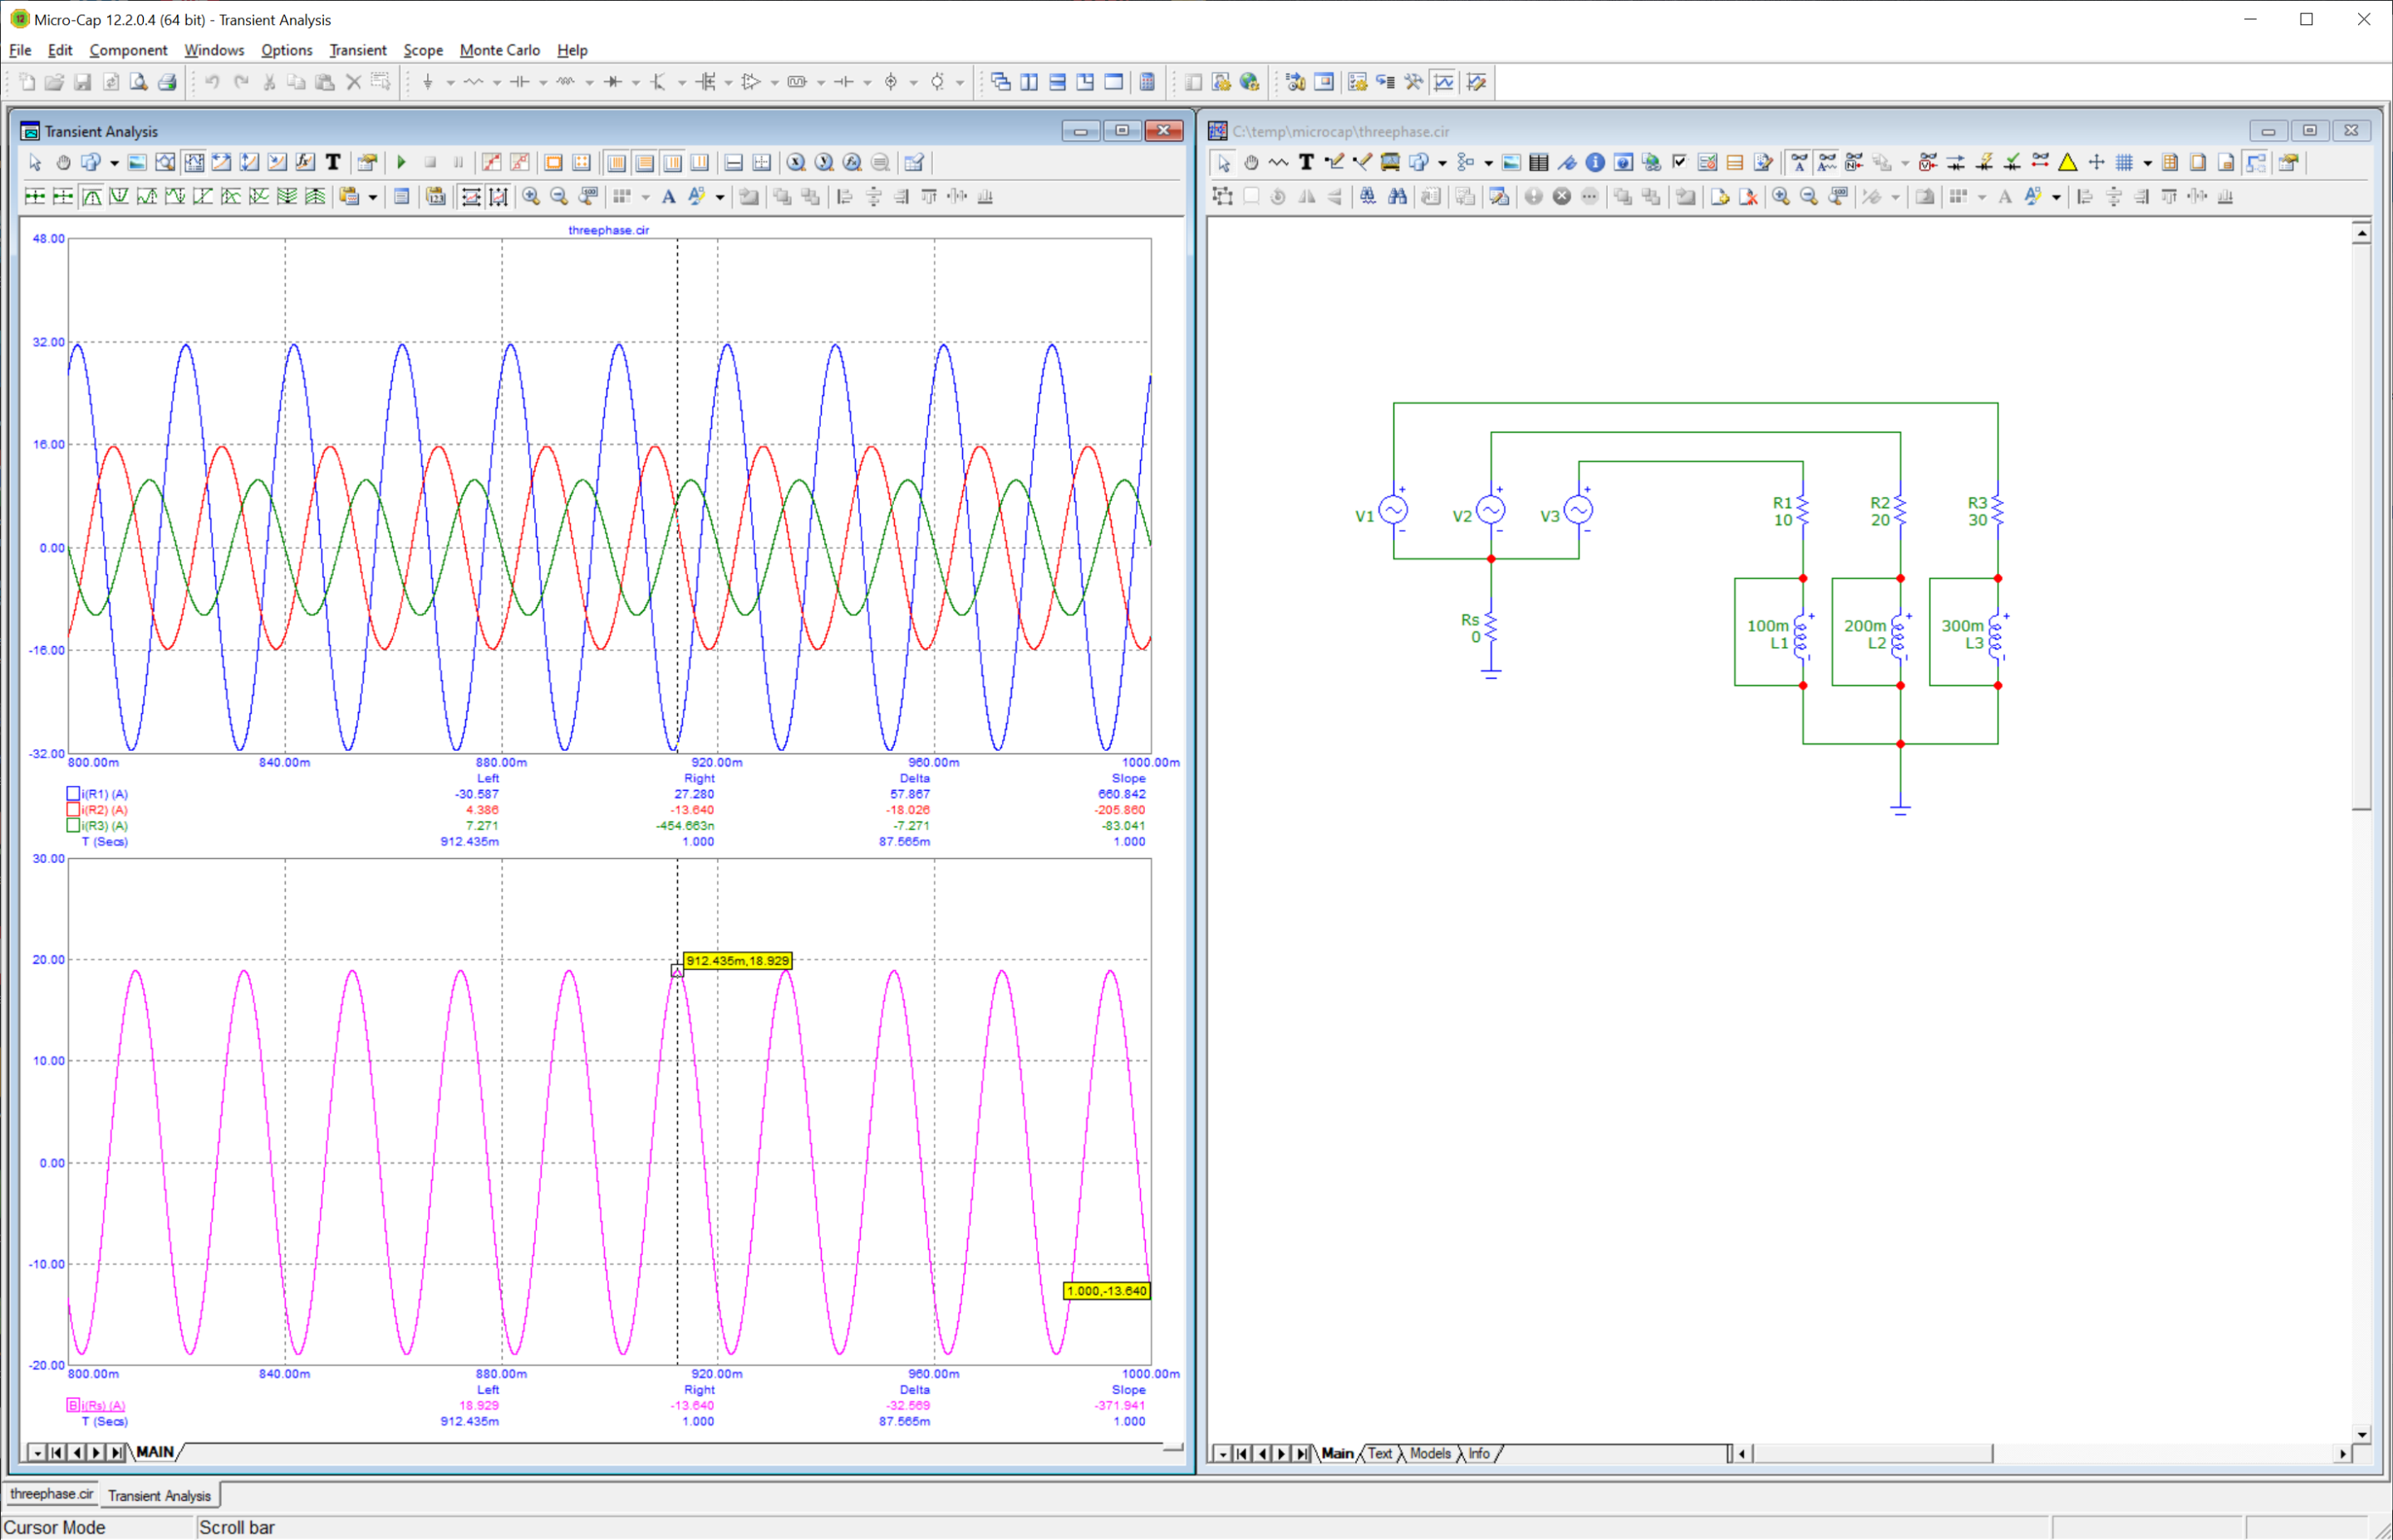Click the zoom in magnifier in analysis window
The height and width of the screenshot is (1540, 2393).
(x=531, y=197)
